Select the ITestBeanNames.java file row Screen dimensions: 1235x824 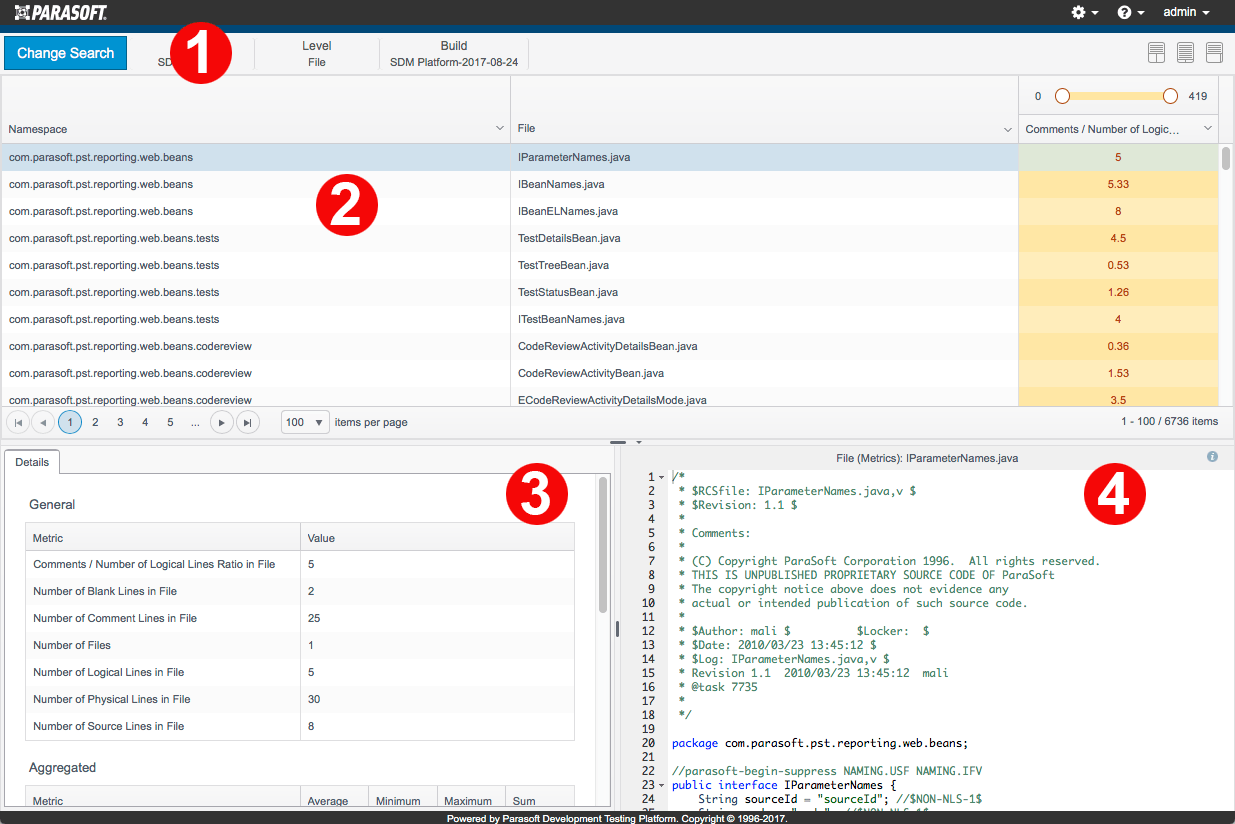click(571, 319)
